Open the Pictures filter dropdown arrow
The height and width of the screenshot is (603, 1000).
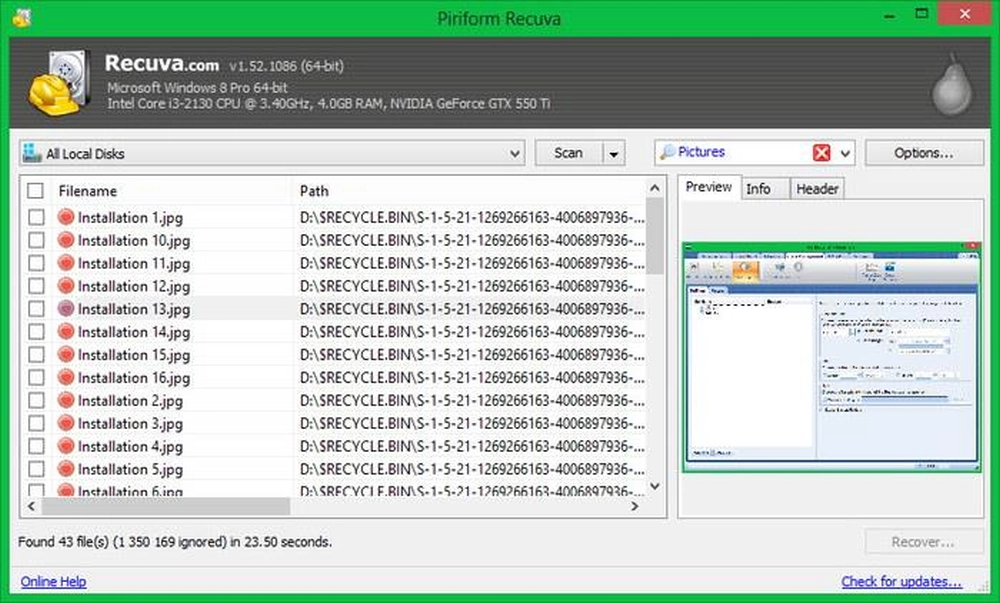(x=846, y=154)
